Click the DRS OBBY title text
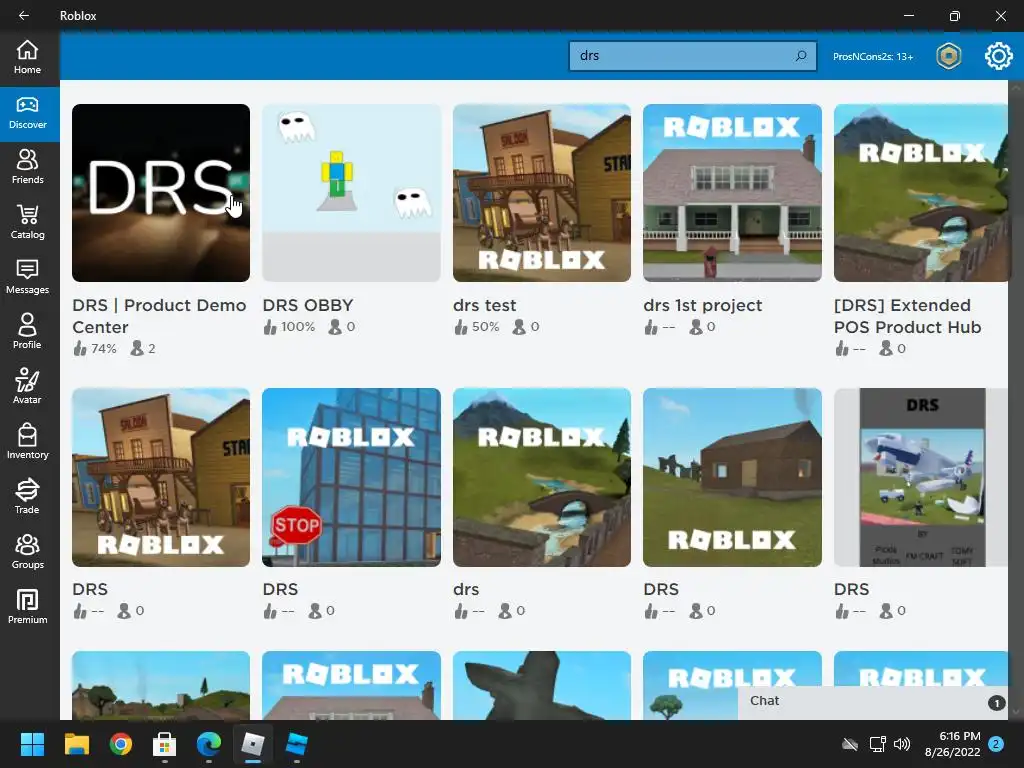Screen dimensions: 1024x768 (x=308, y=305)
